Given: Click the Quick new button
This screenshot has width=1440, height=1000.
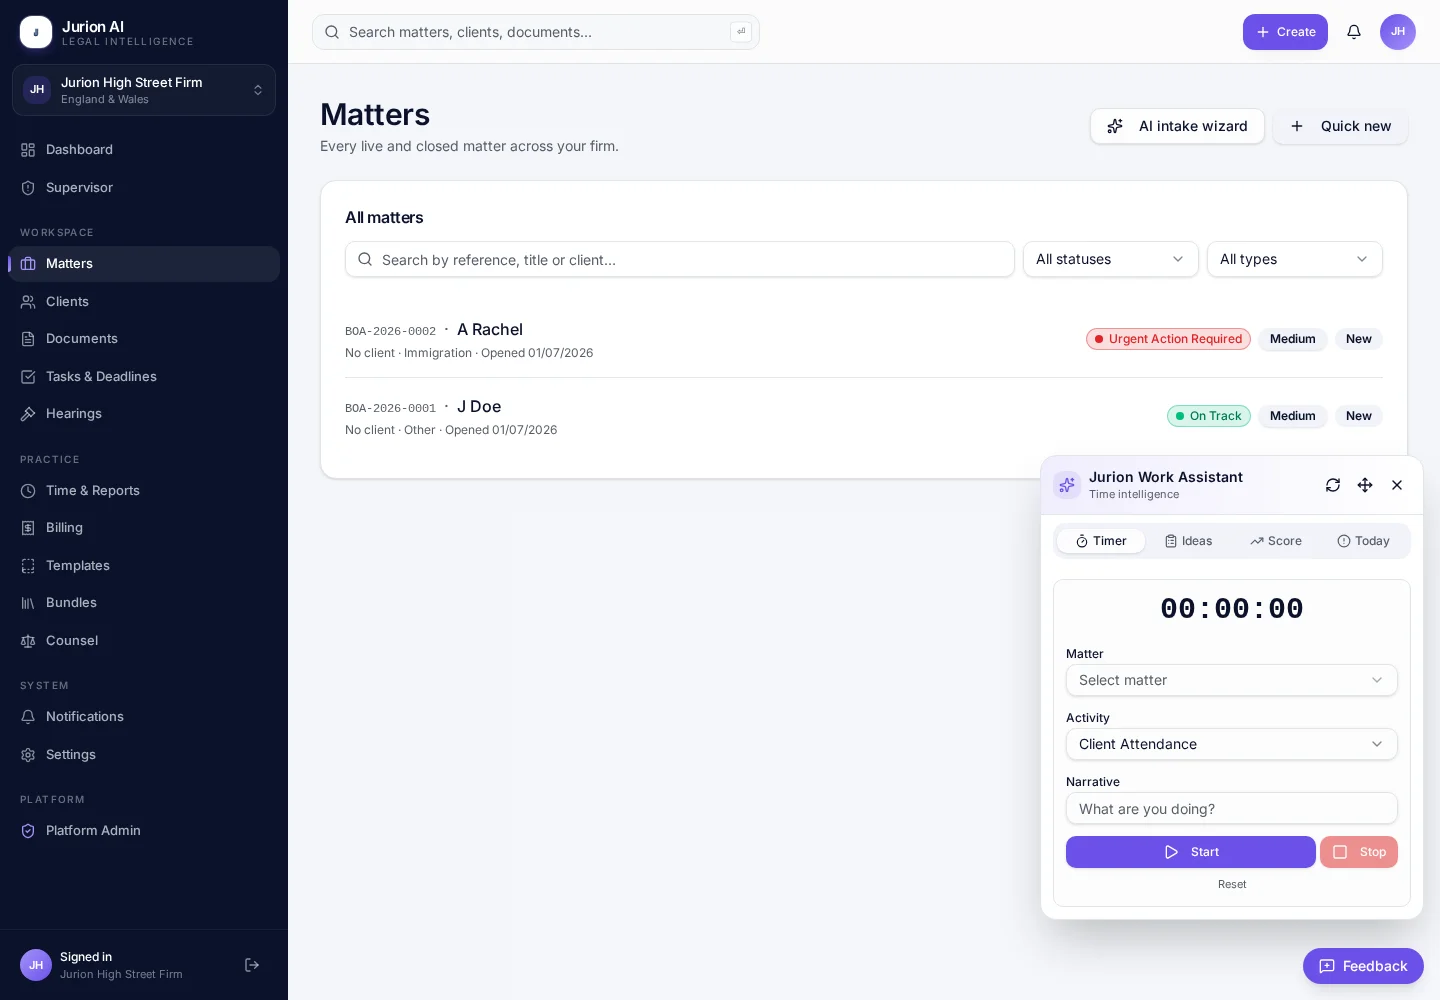Looking at the screenshot, I should pyautogui.click(x=1340, y=126).
